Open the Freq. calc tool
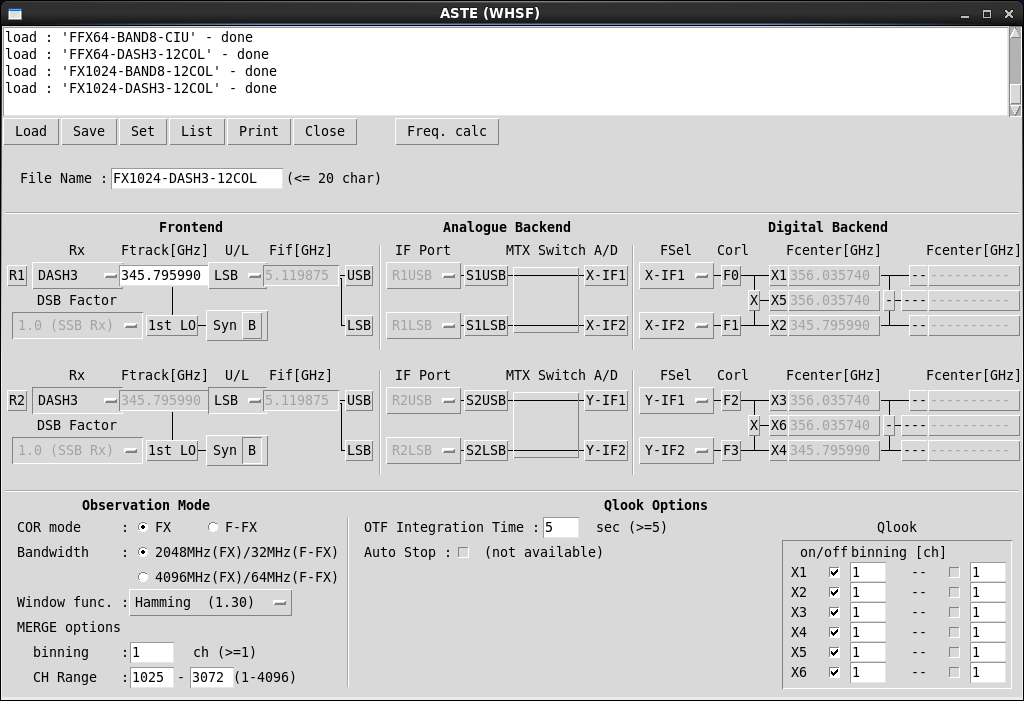1024x701 pixels. [x=447, y=131]
